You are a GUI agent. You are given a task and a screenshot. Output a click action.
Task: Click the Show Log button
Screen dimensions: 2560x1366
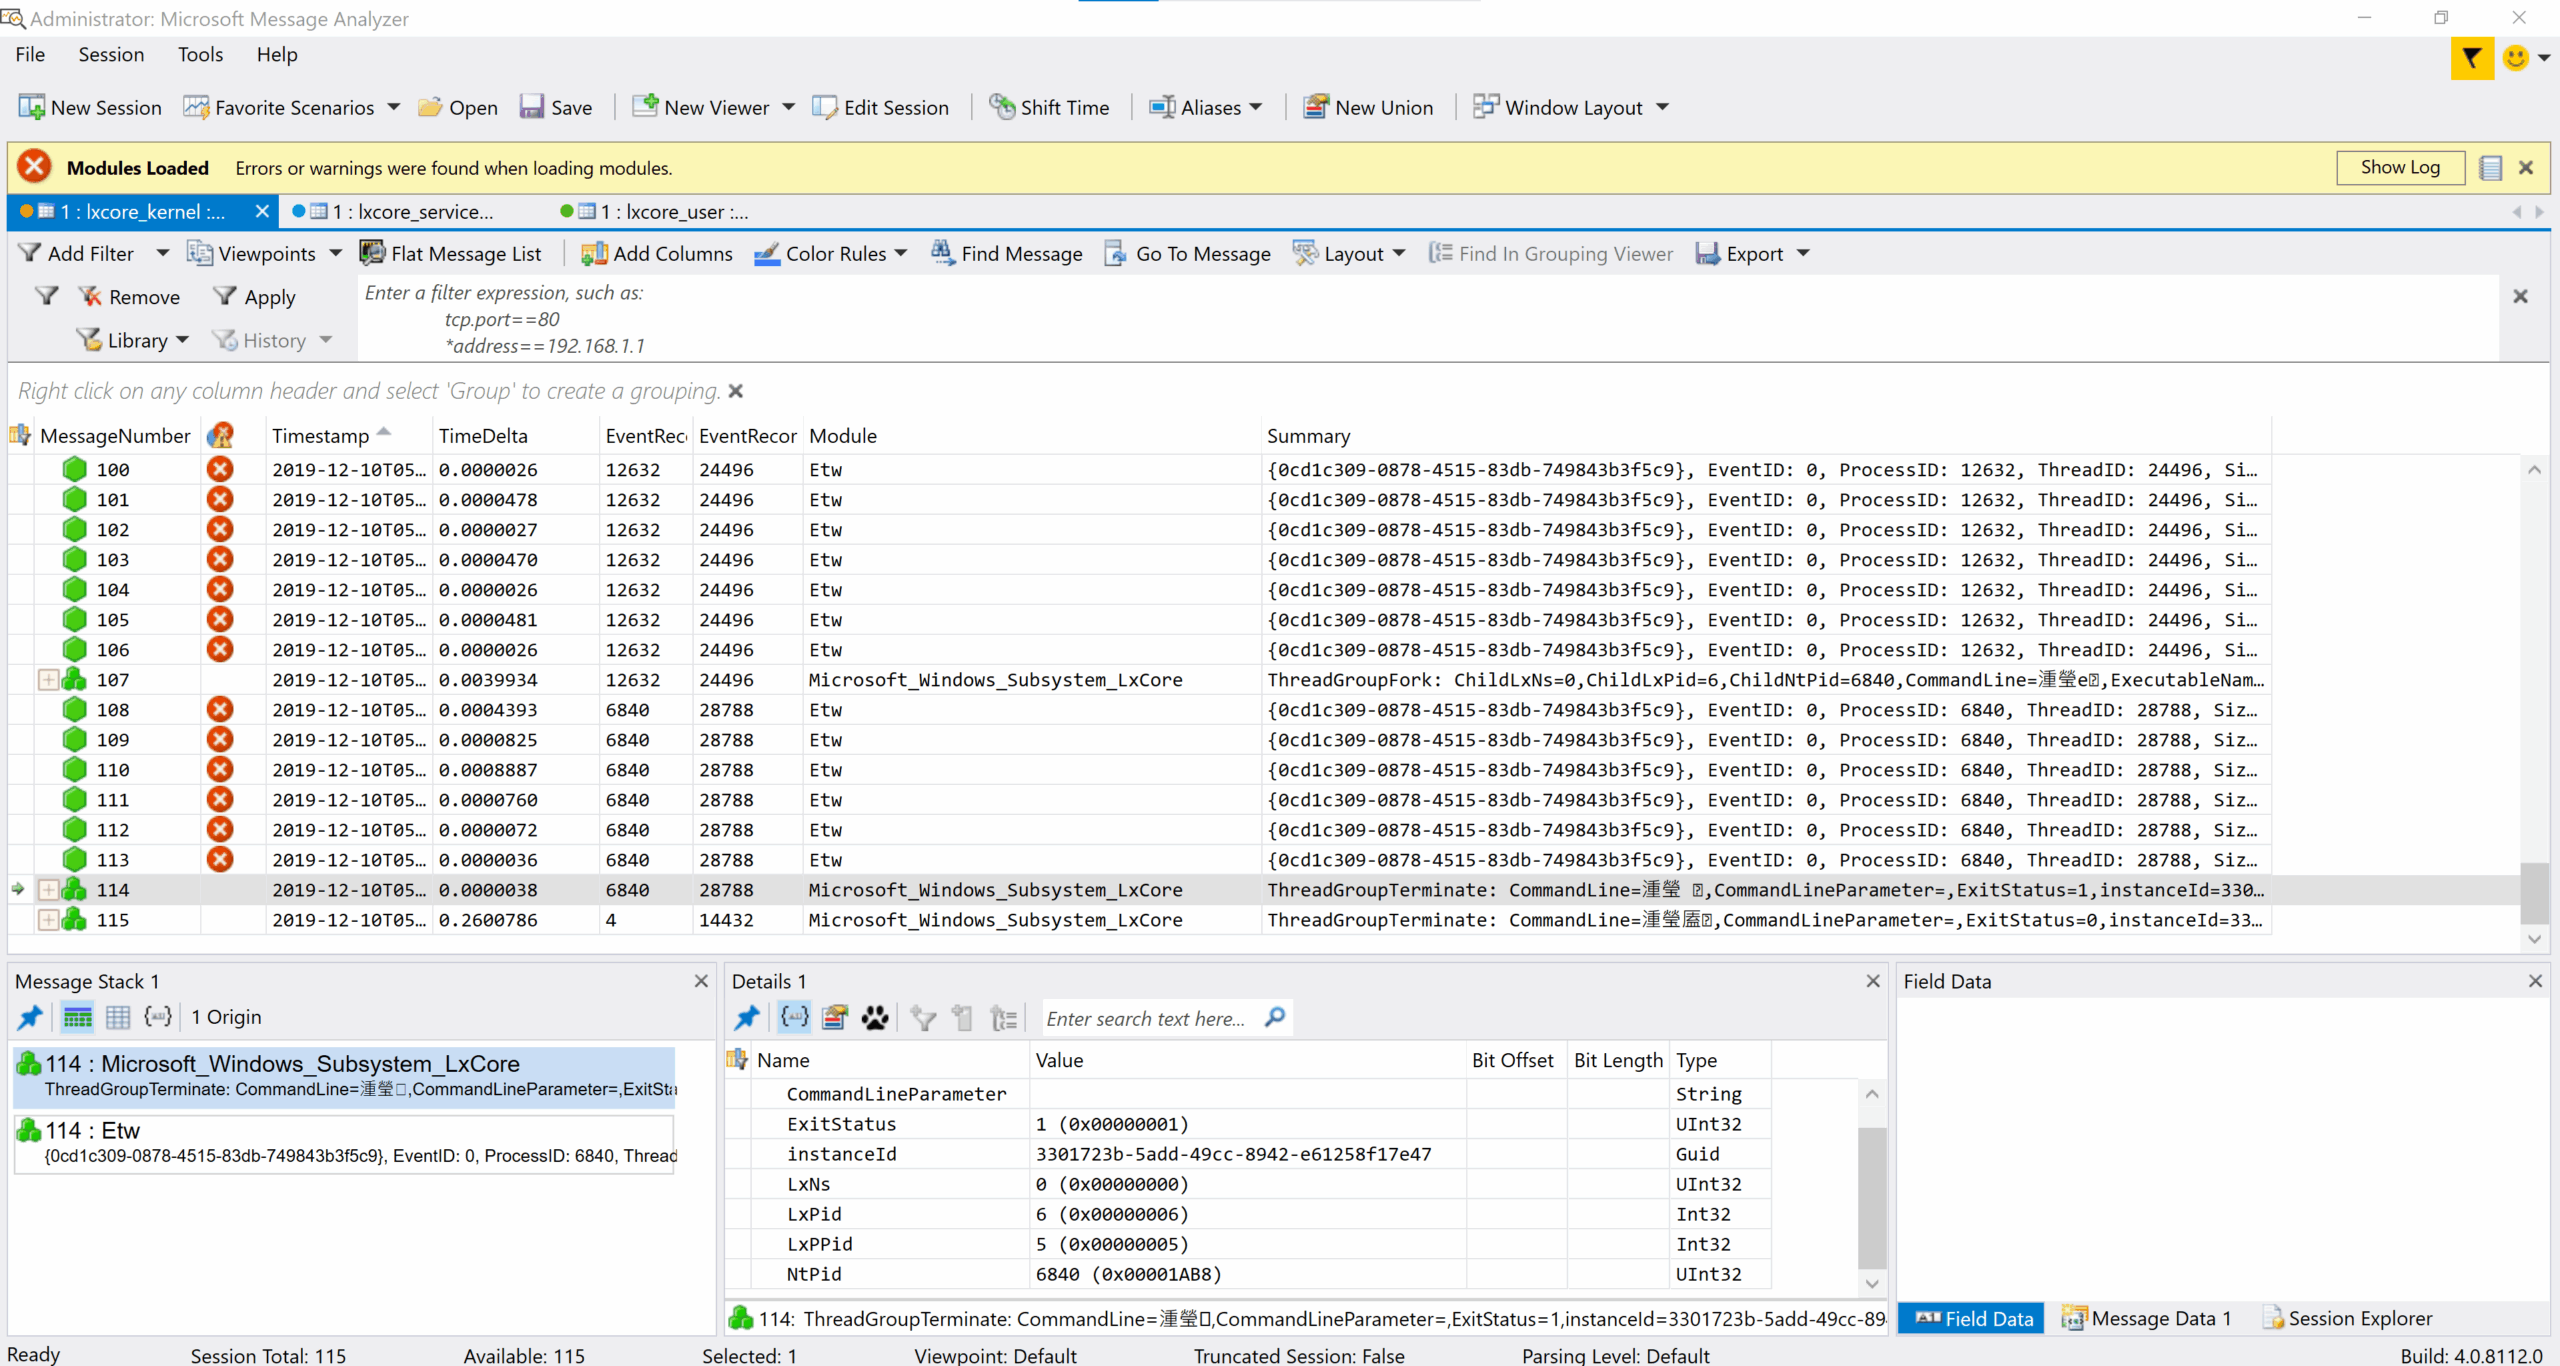[2400, 167]
